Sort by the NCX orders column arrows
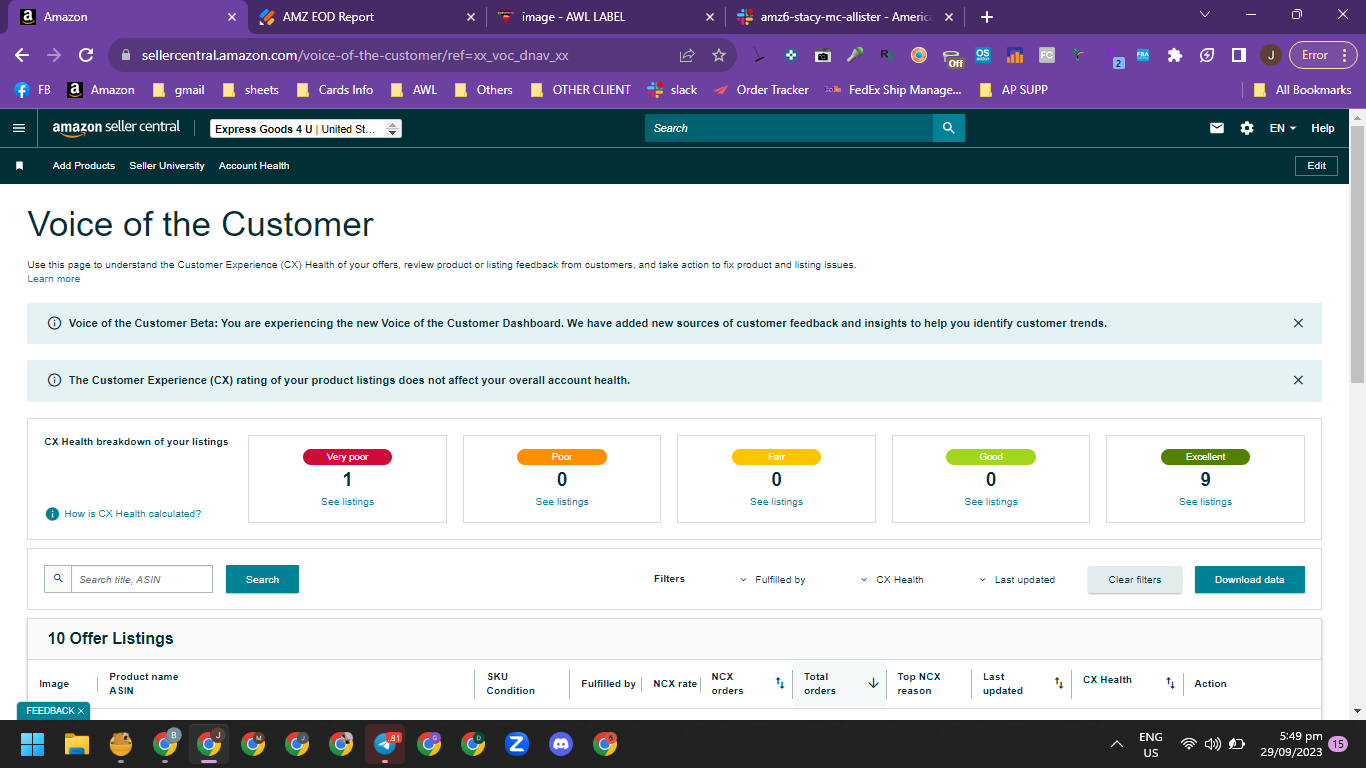 coord(780,683)
